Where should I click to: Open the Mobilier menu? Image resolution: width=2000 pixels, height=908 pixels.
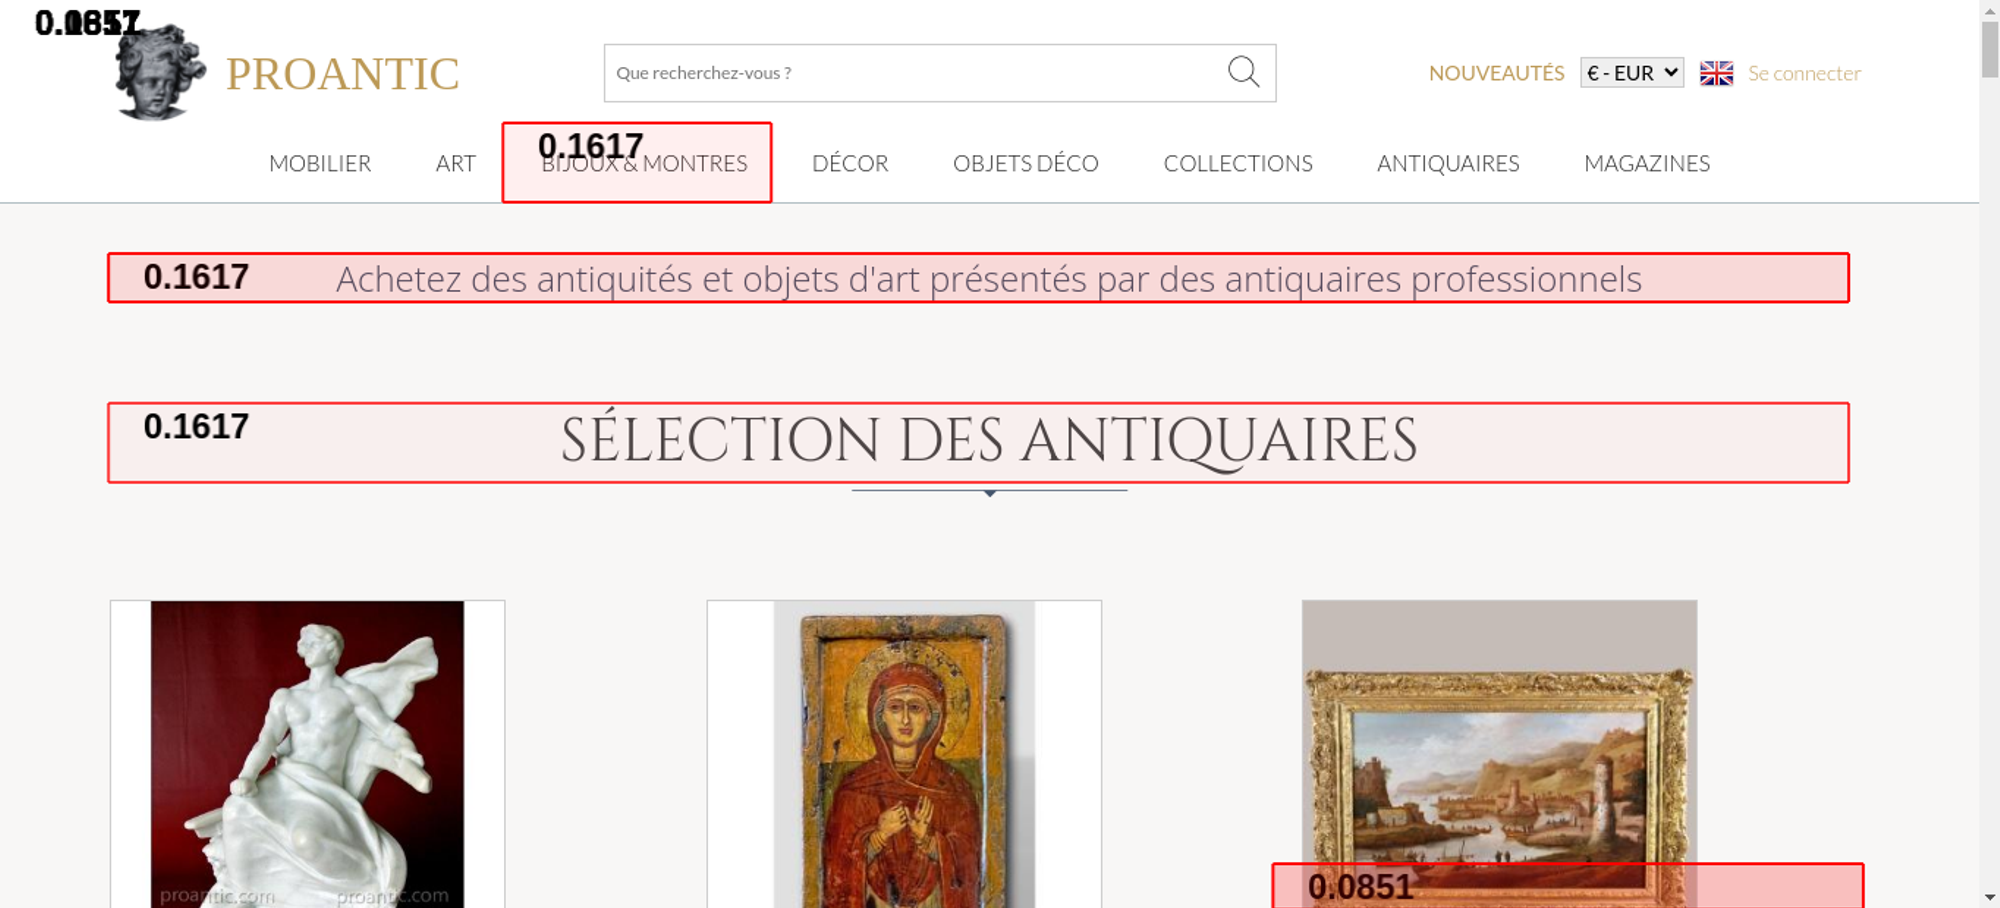click(320, 163)
